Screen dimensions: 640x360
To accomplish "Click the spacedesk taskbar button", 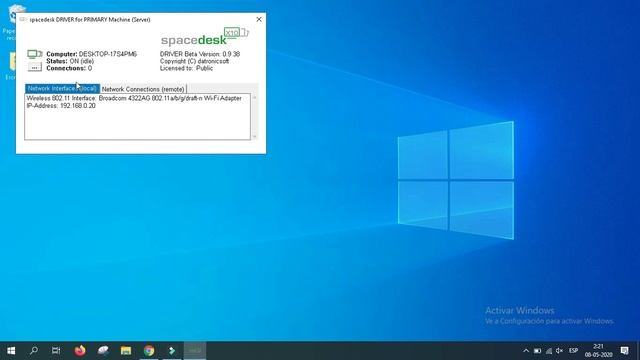I will point(195,351).
